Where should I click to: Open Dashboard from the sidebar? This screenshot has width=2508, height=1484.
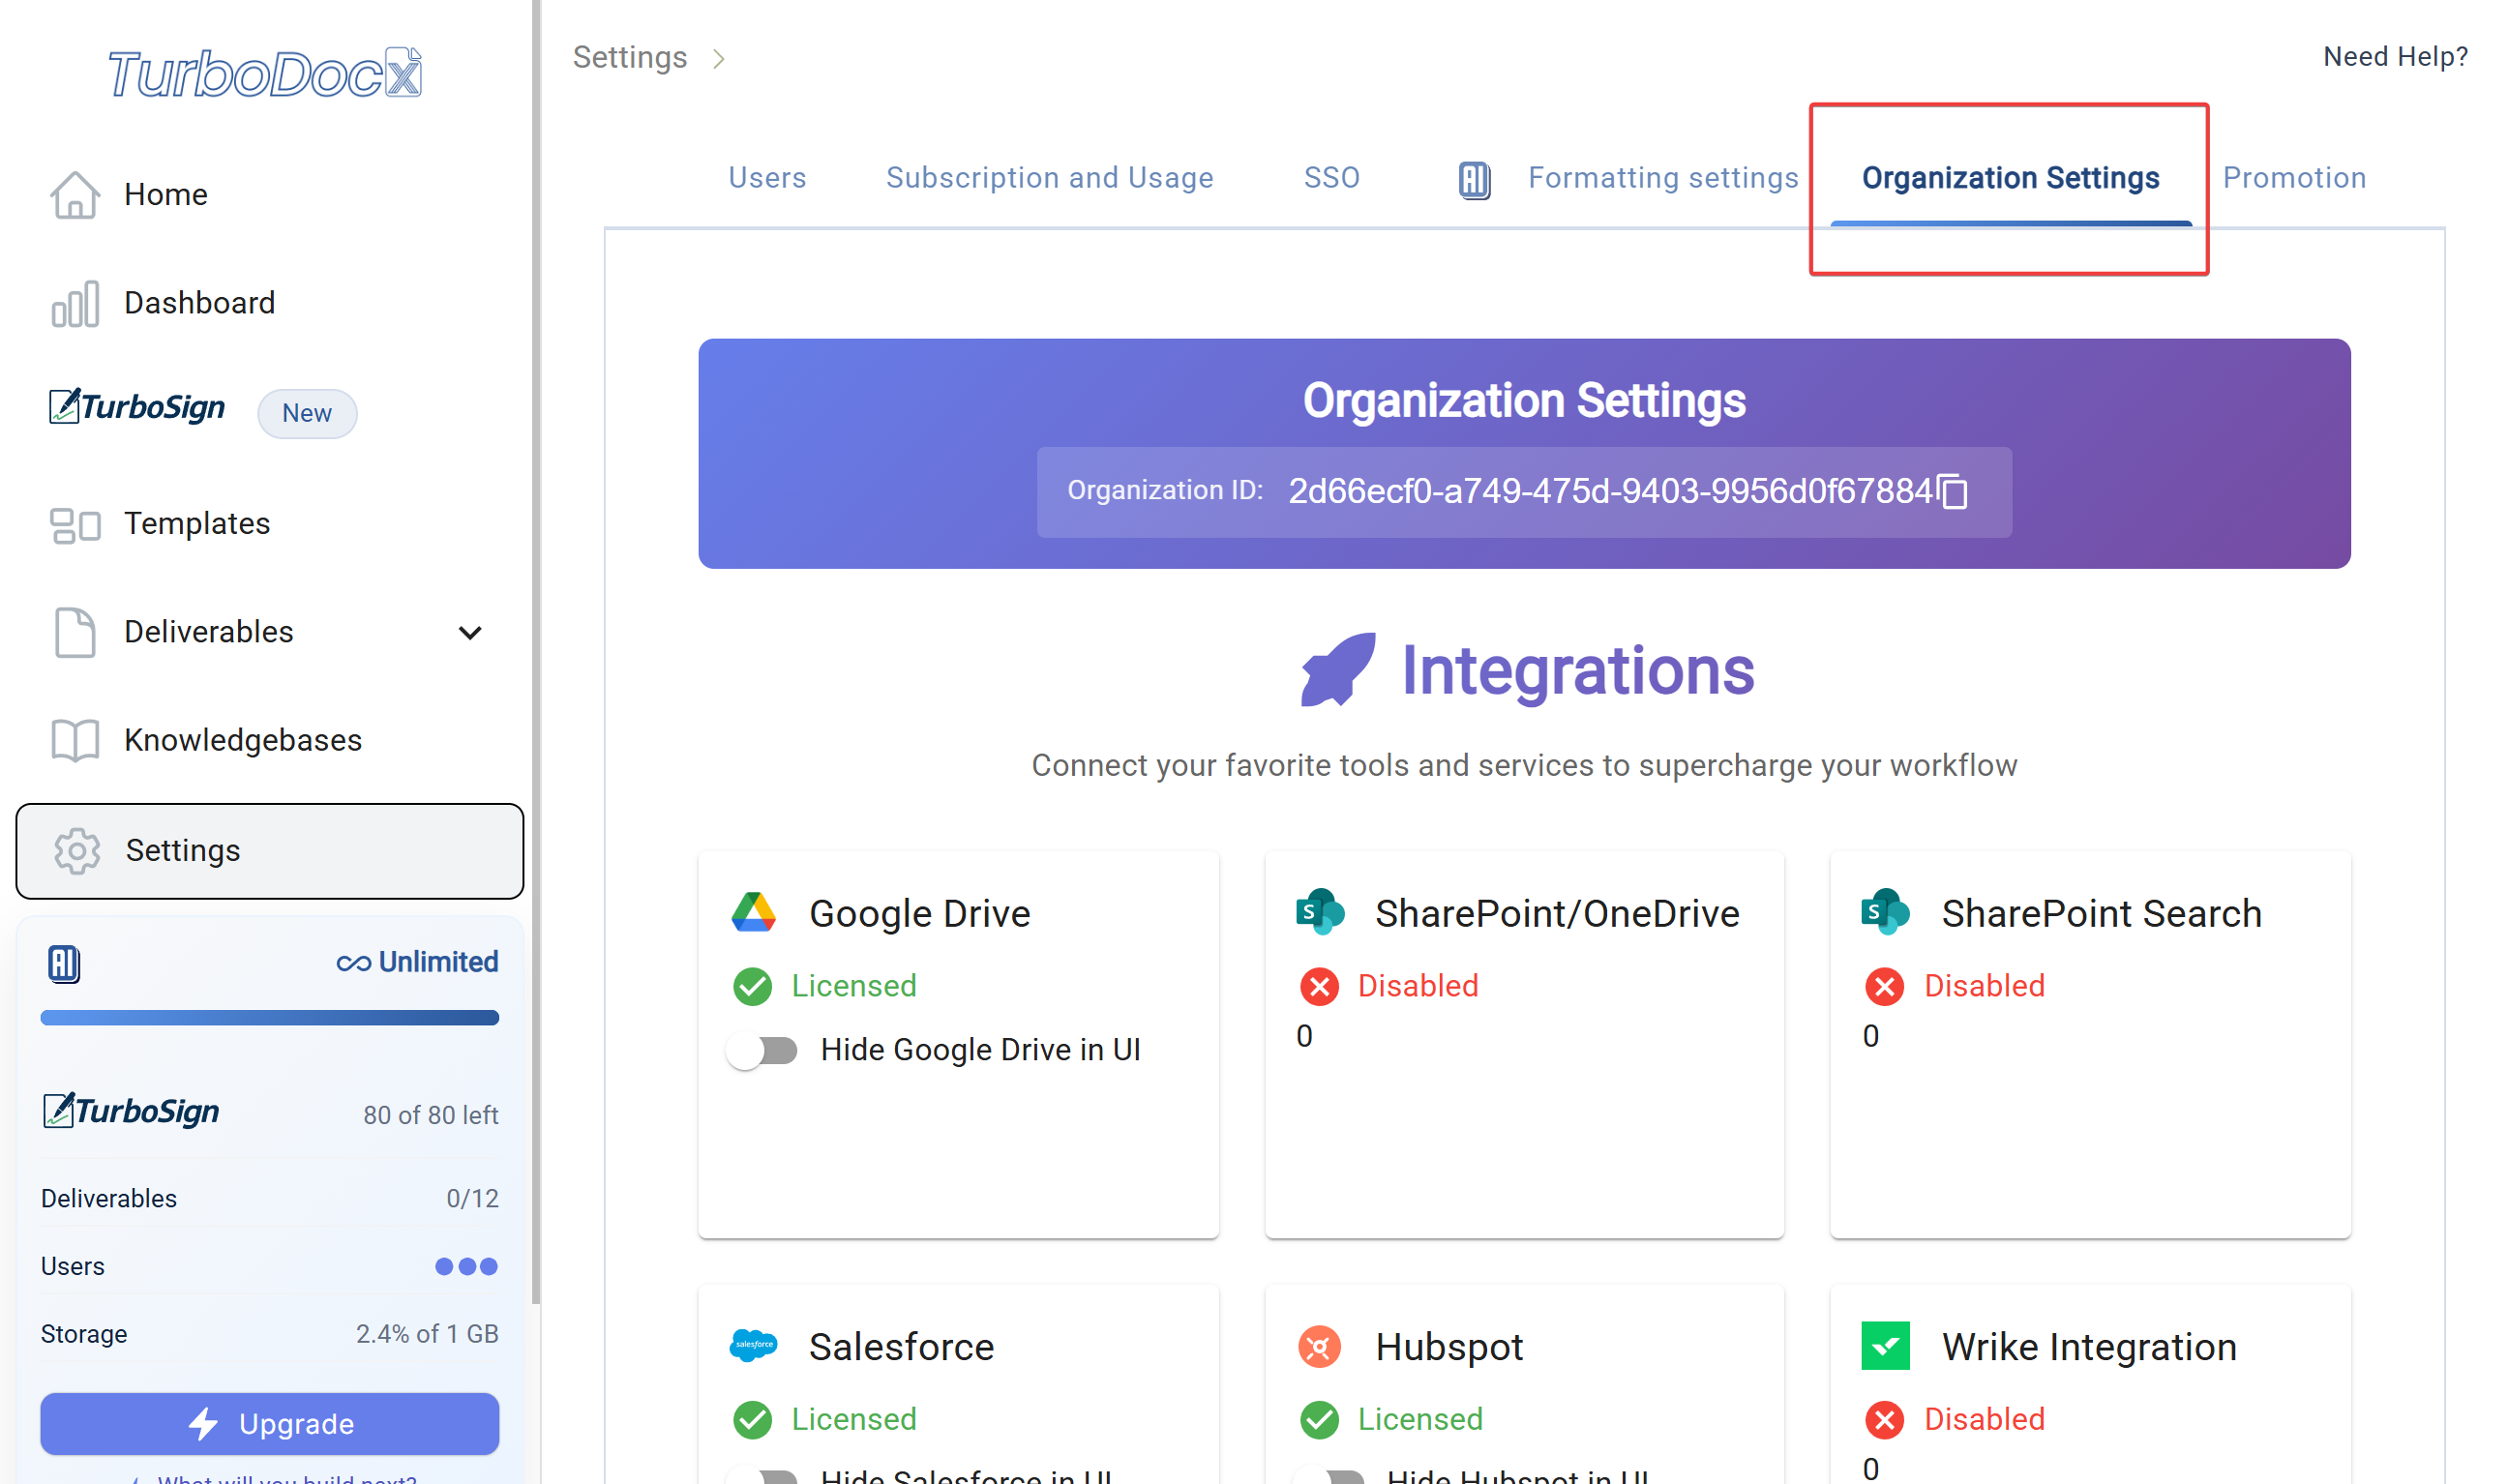199,303
